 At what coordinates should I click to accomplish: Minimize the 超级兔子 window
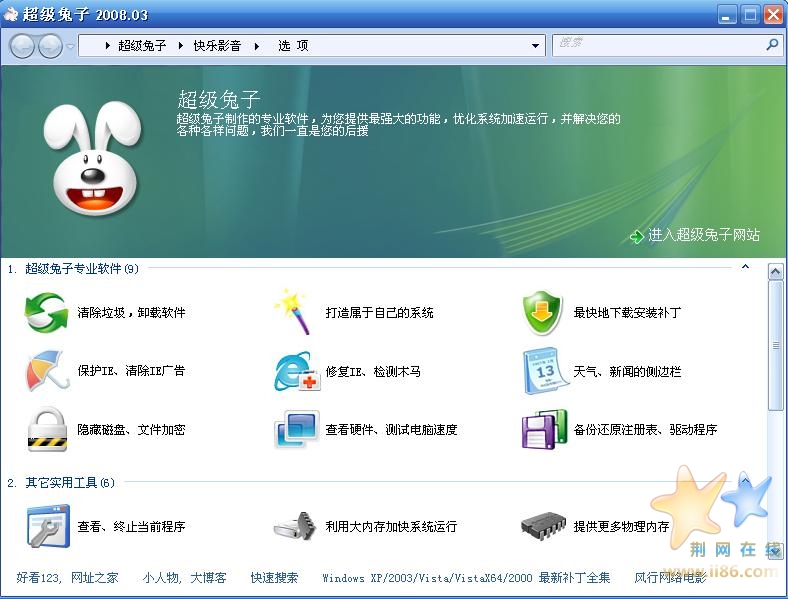coord(726,15)
